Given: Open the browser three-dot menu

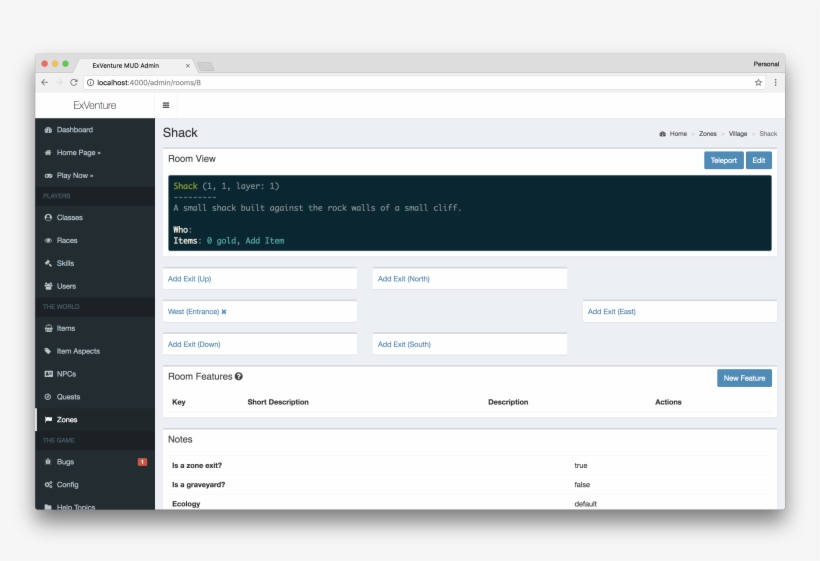Looking at the screenshot, I should 776,83.
